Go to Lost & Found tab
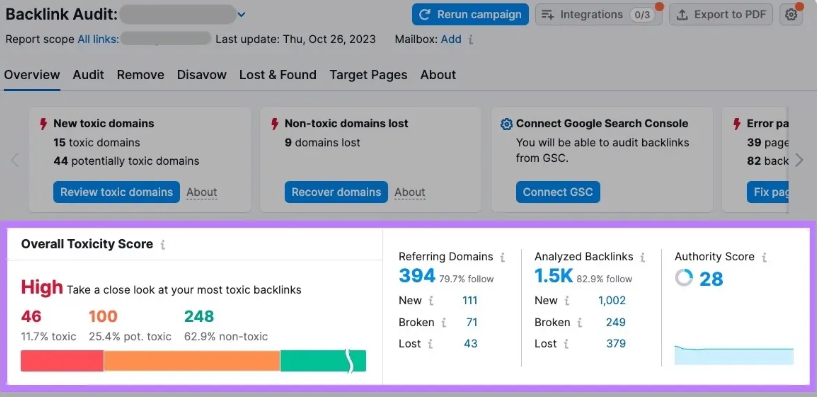This screenshot has width=817, height=397. [278, 75]
